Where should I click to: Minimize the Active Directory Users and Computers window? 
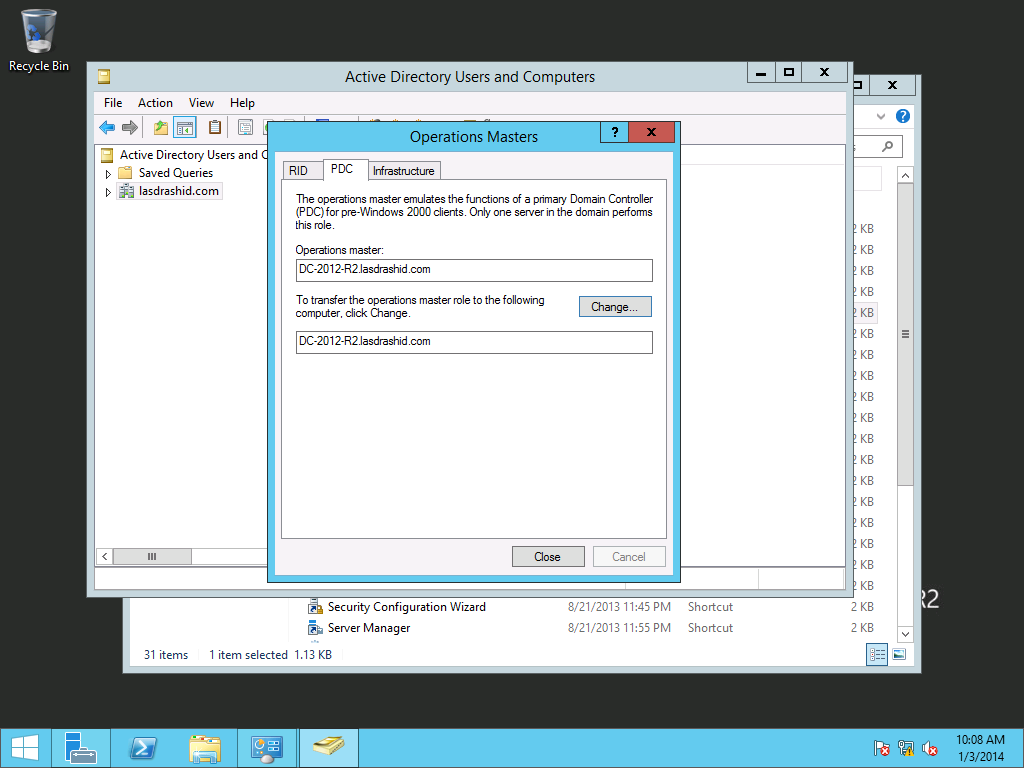761,72
